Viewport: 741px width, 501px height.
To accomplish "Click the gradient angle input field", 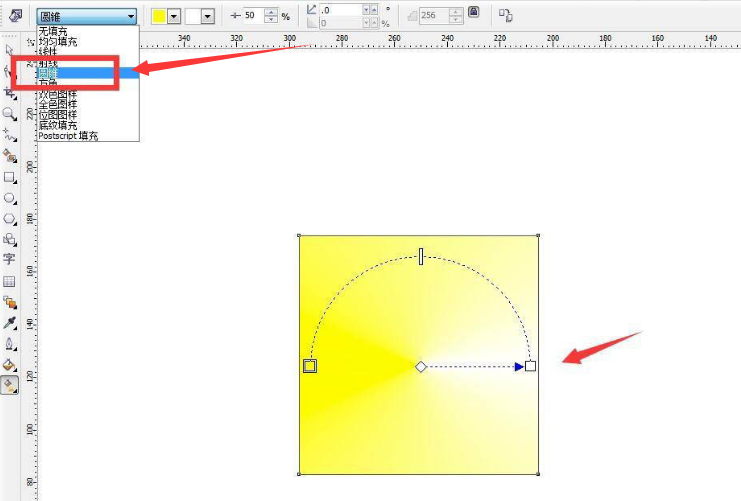I will coord(342,10).
